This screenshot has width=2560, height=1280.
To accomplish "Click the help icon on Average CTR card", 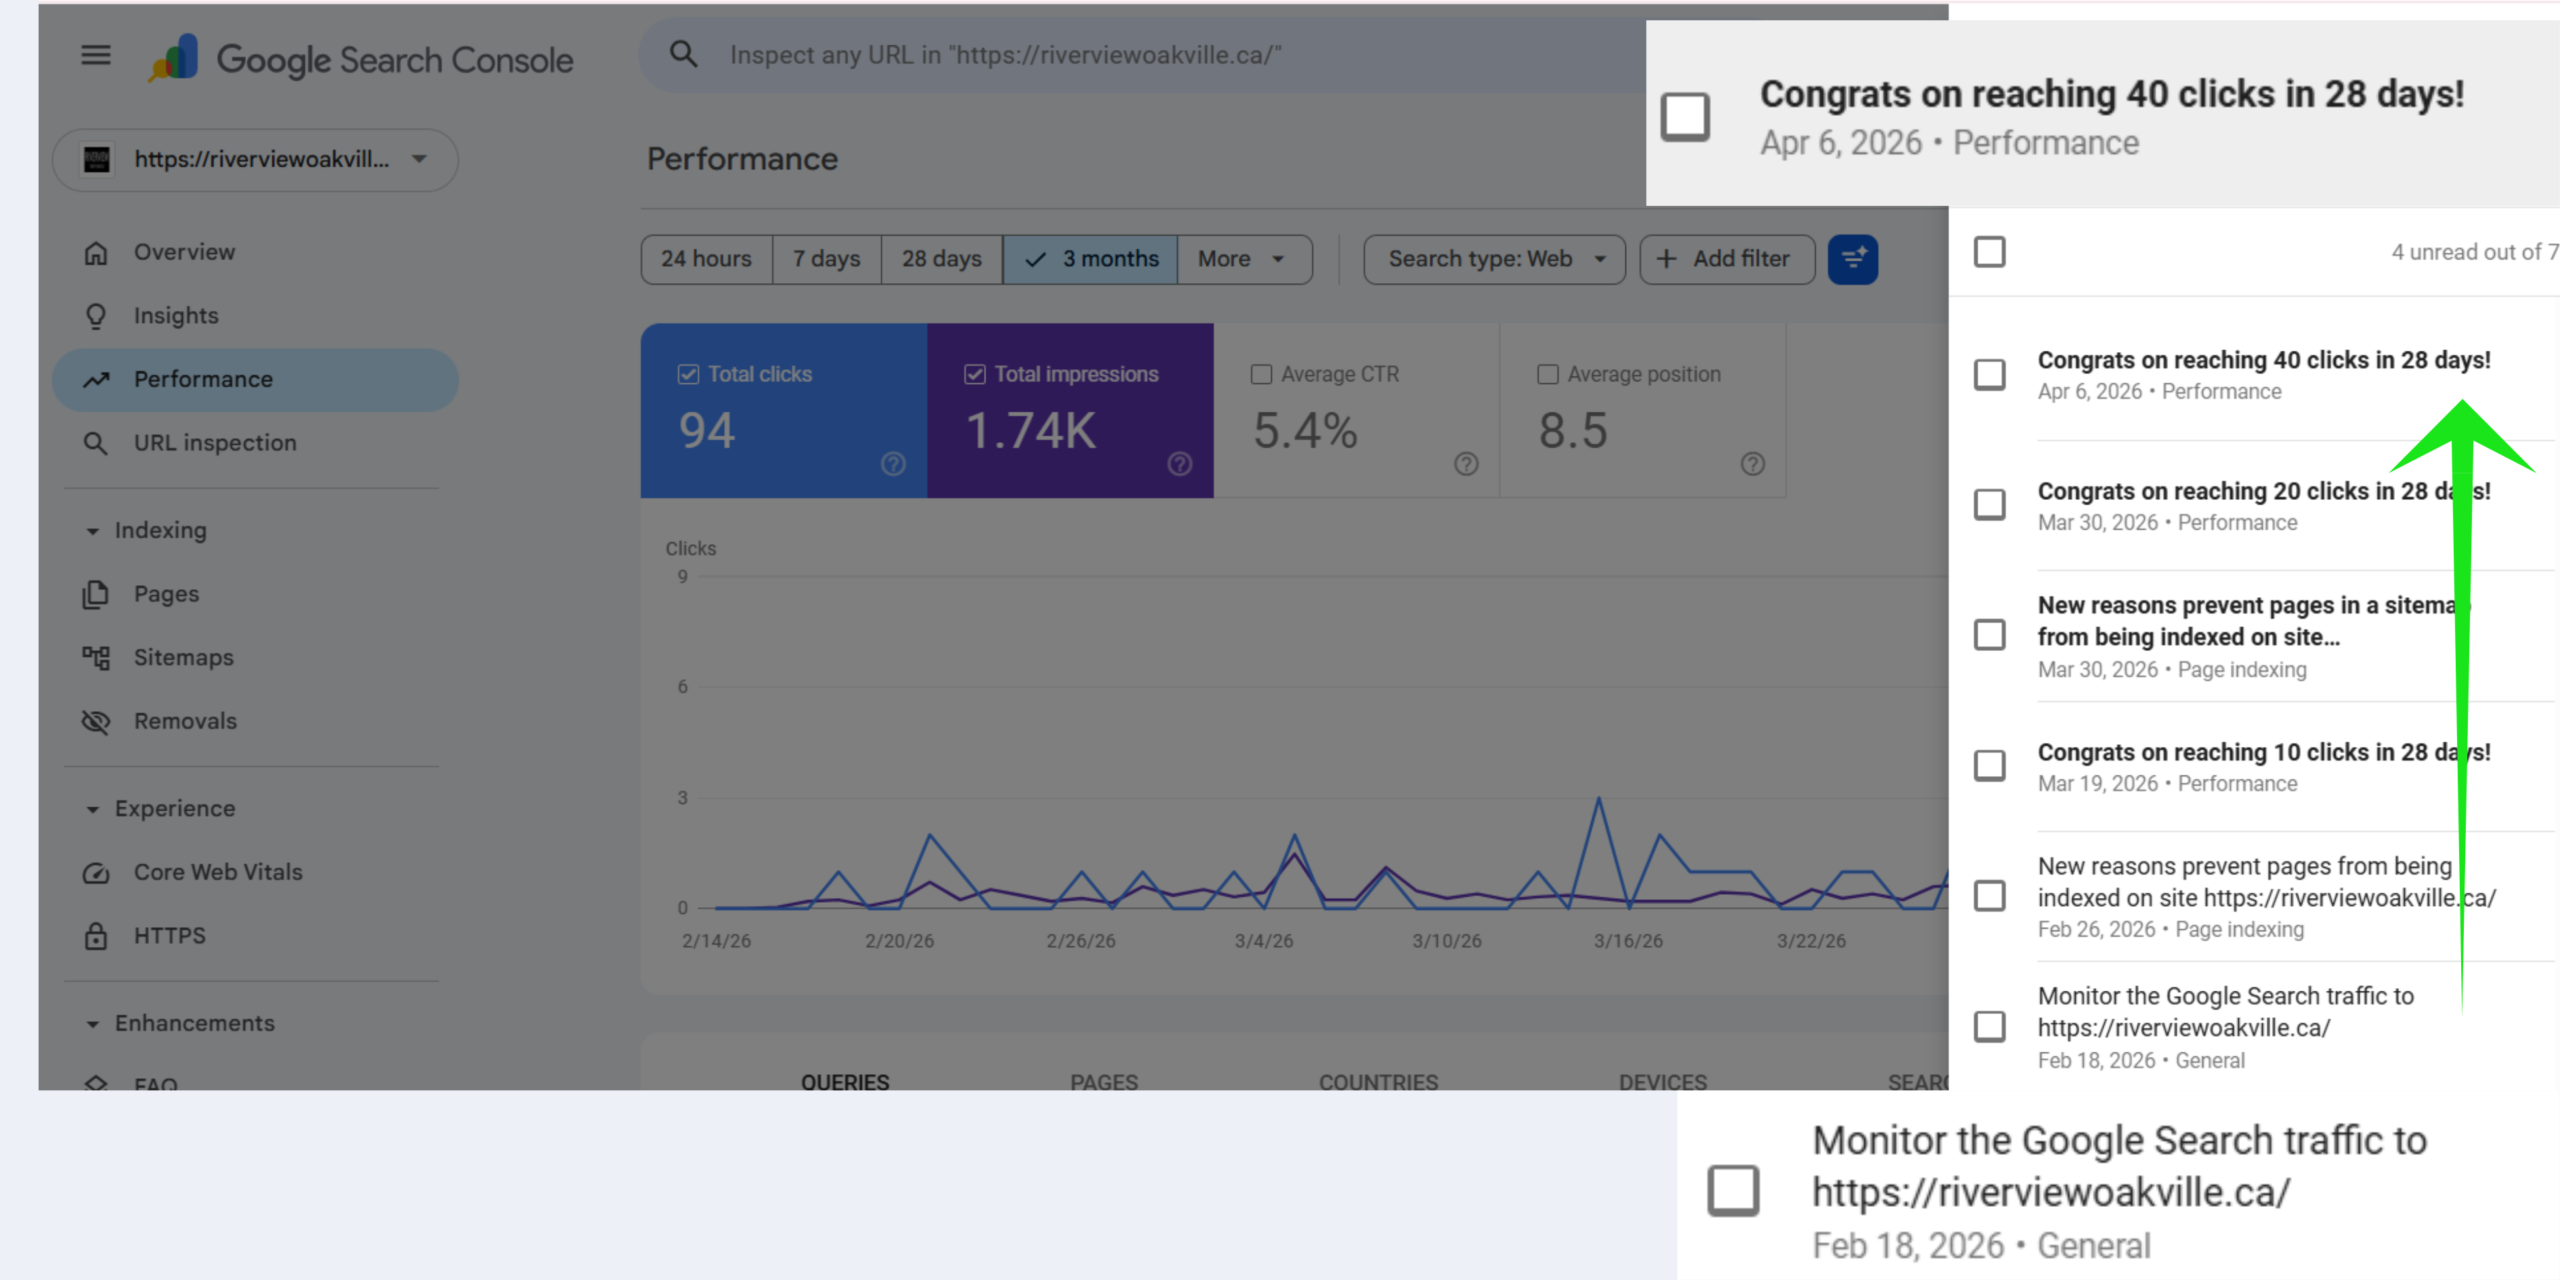I will pyautogui.click(x=1466, y=464).
